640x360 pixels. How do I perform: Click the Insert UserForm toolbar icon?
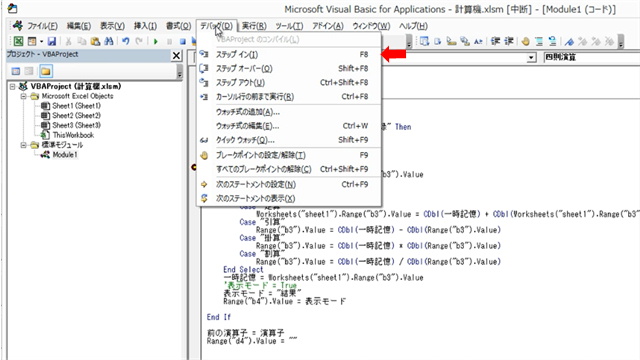coord(32,41)
